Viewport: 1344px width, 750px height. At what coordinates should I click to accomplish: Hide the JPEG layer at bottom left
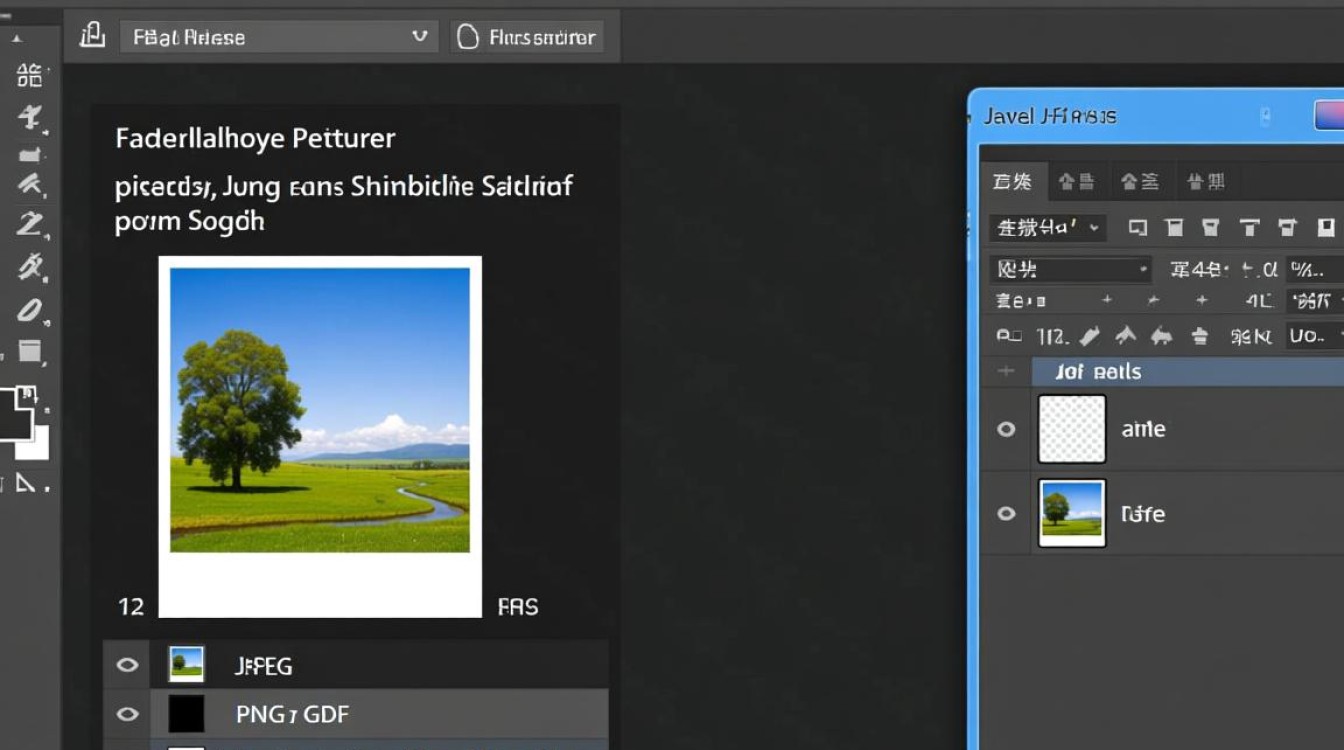(x=127, y=664)
